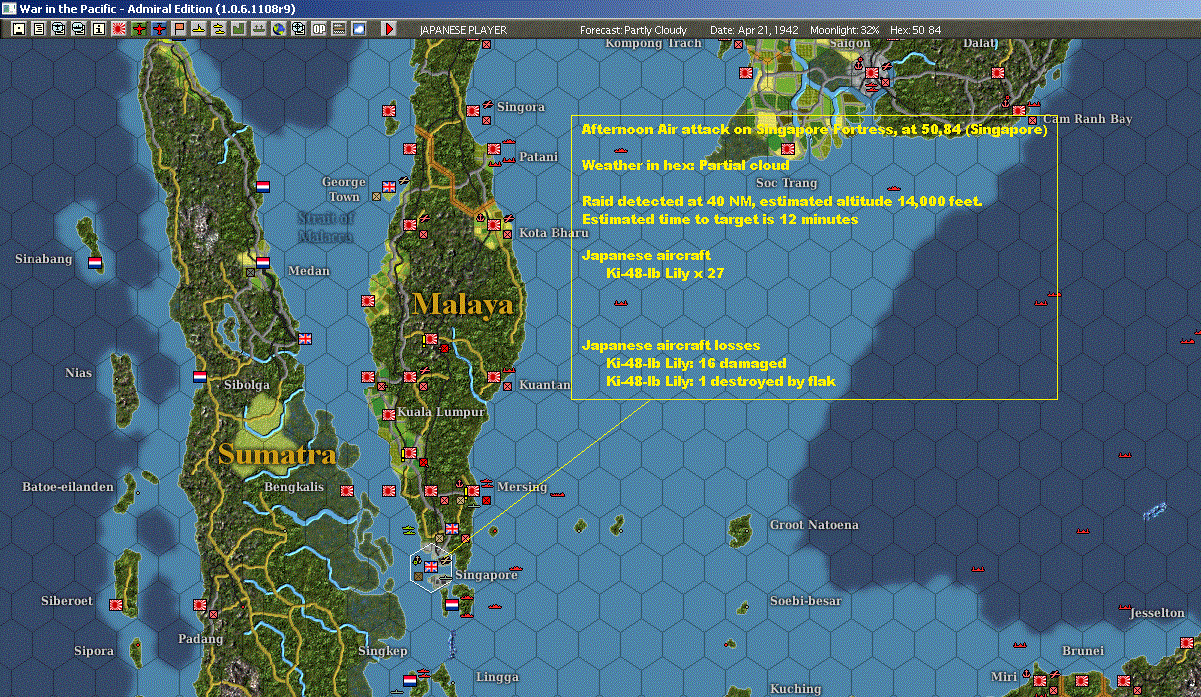Click the Sumatra region label
Viewport: 1201px width, 697px height.
[x=277, y=455]
